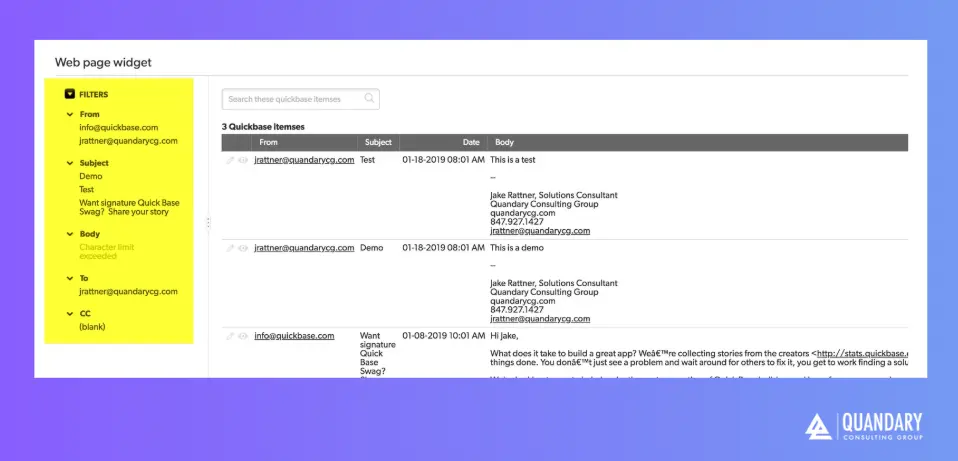The image size is (958, 461).
Task: Collapse the Body filter group
Action: tap(70, 234)
